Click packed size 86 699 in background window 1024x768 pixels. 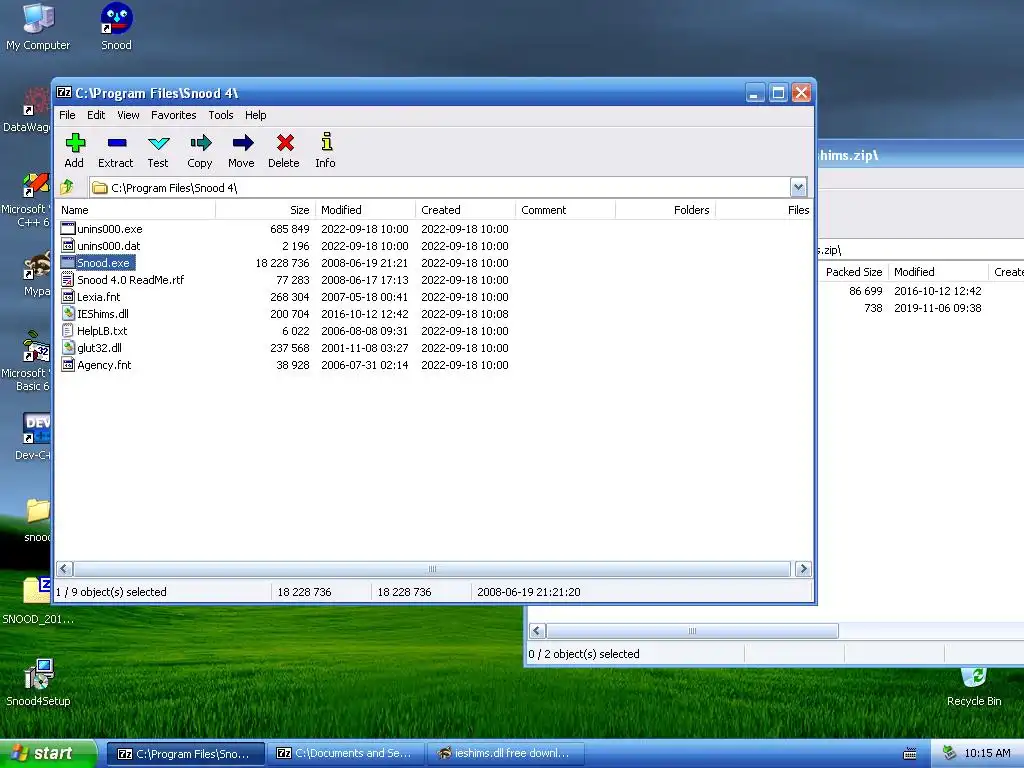pos(865,291)
